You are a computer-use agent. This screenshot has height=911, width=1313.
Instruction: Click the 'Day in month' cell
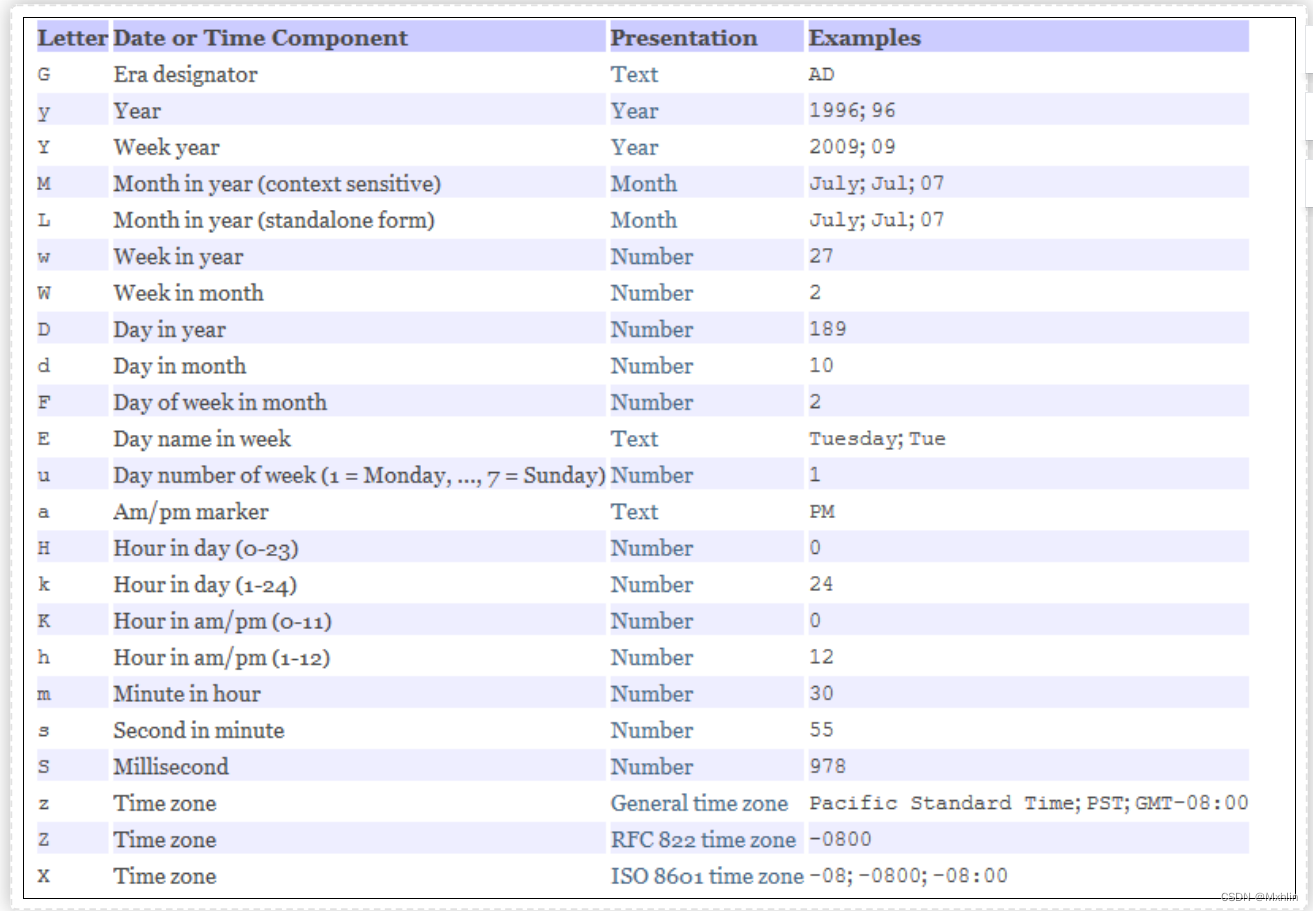[179, 366]
